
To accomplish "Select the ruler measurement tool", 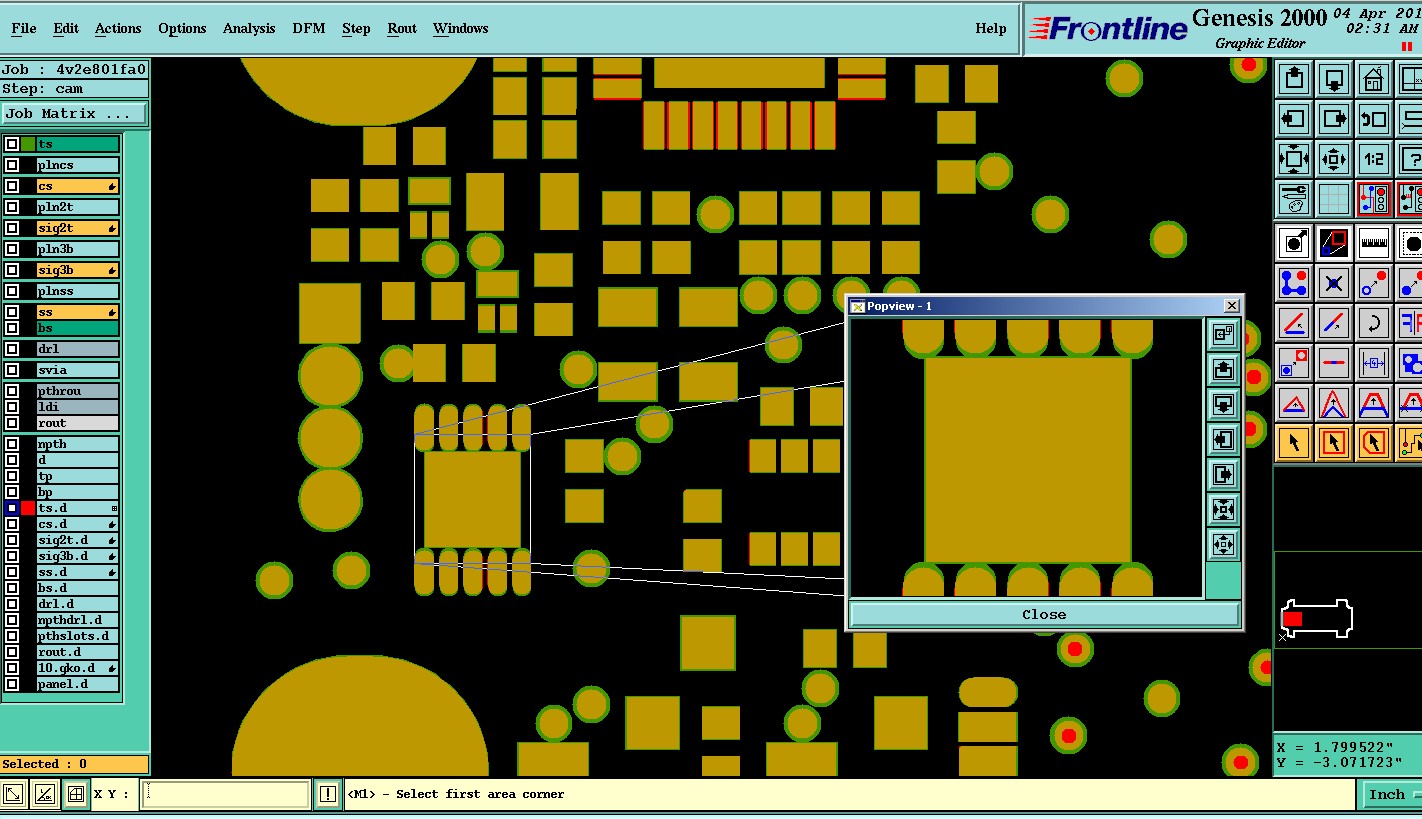I will (x=1374, y=242).
